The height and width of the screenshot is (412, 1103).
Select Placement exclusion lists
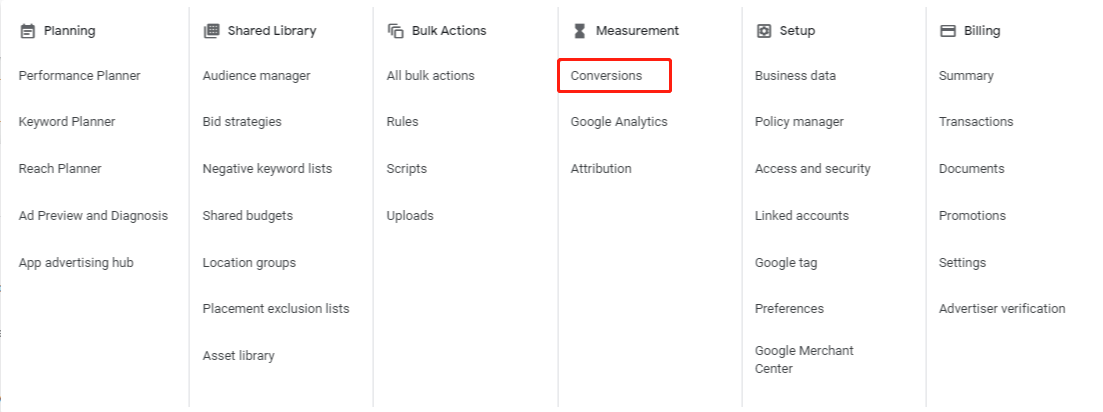276,309
